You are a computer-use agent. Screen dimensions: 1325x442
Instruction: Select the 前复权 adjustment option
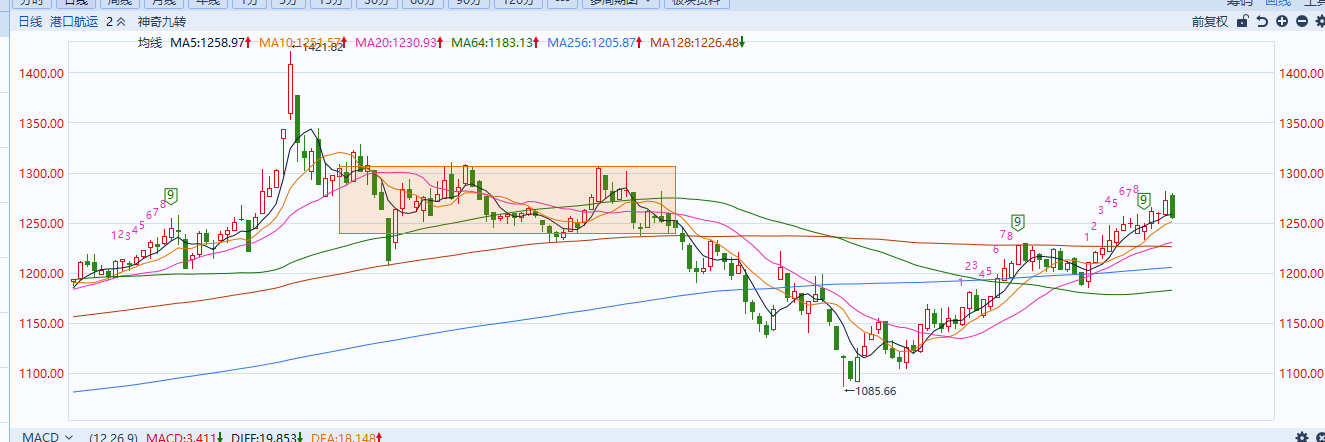pos(1211,21)
